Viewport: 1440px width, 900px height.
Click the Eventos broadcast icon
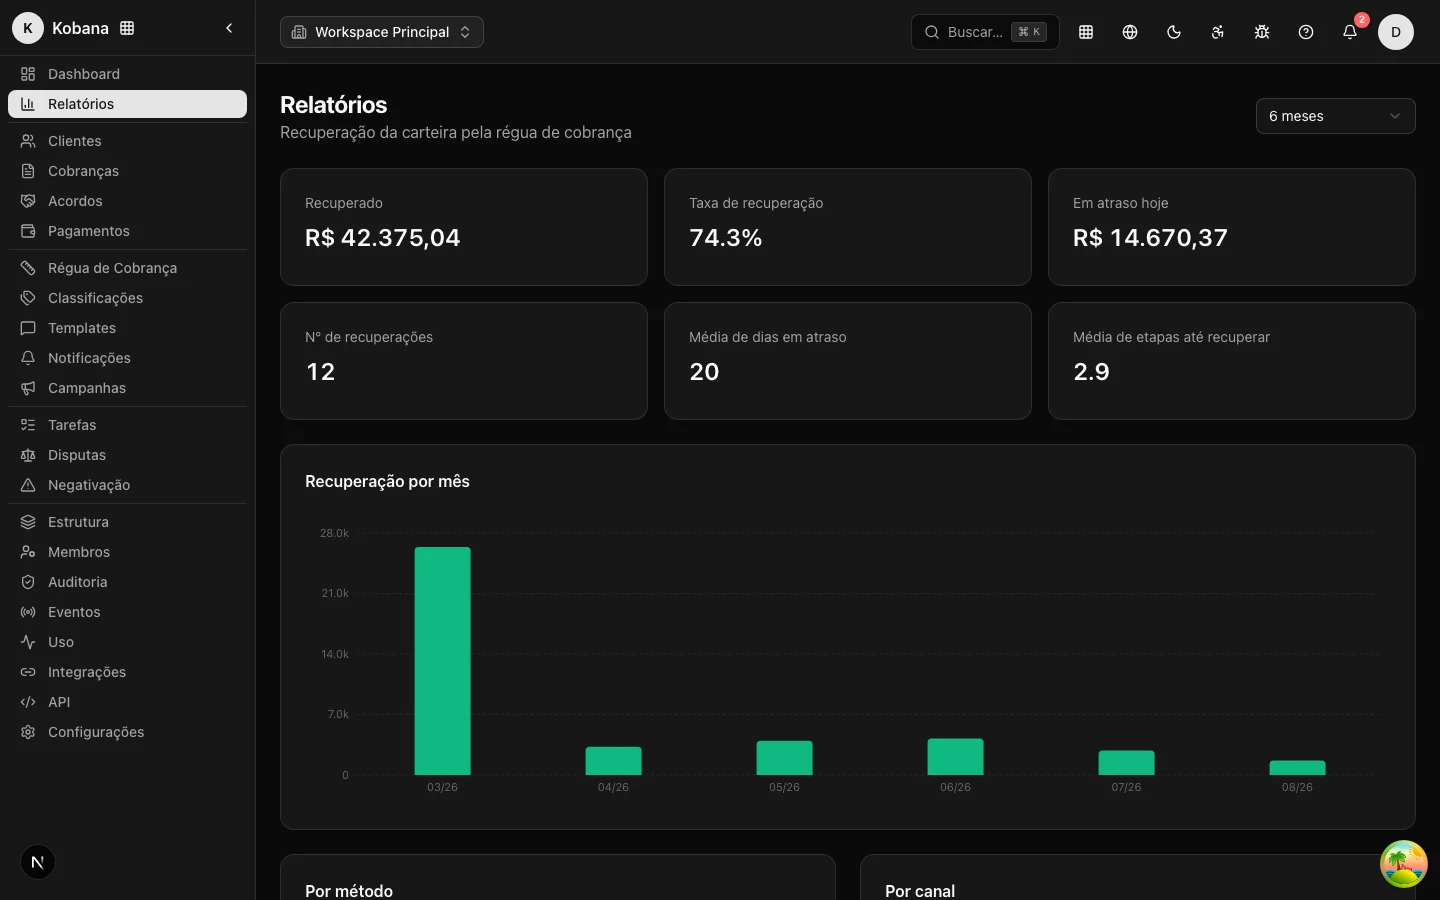tap(28, 612)
